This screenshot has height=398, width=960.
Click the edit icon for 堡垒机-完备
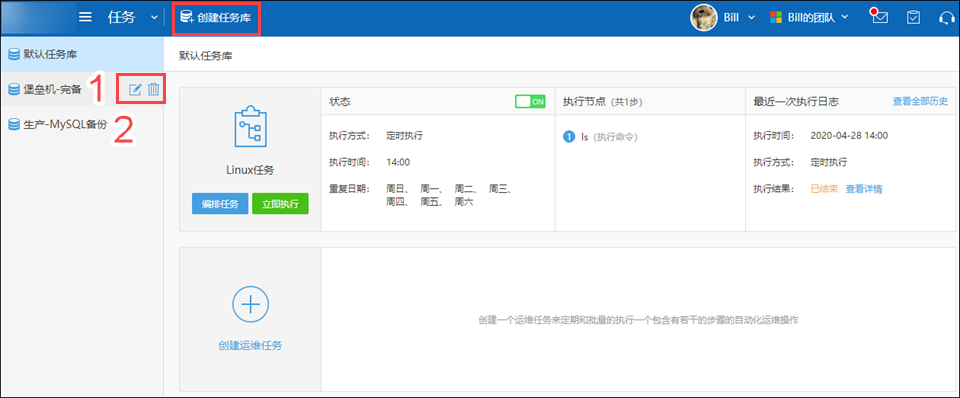(x=135, y=90)
